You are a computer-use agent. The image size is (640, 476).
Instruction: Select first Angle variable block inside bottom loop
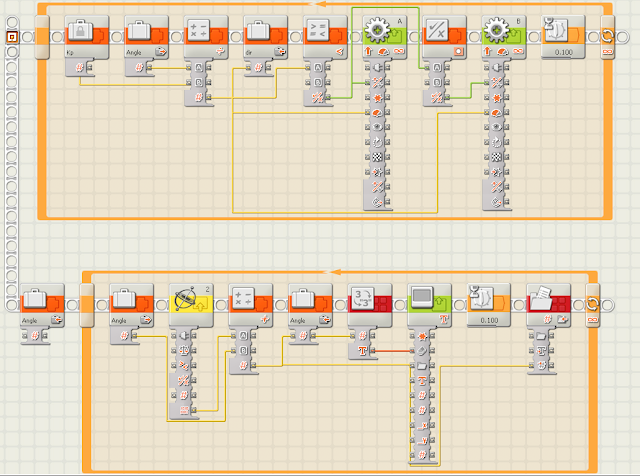132,306
